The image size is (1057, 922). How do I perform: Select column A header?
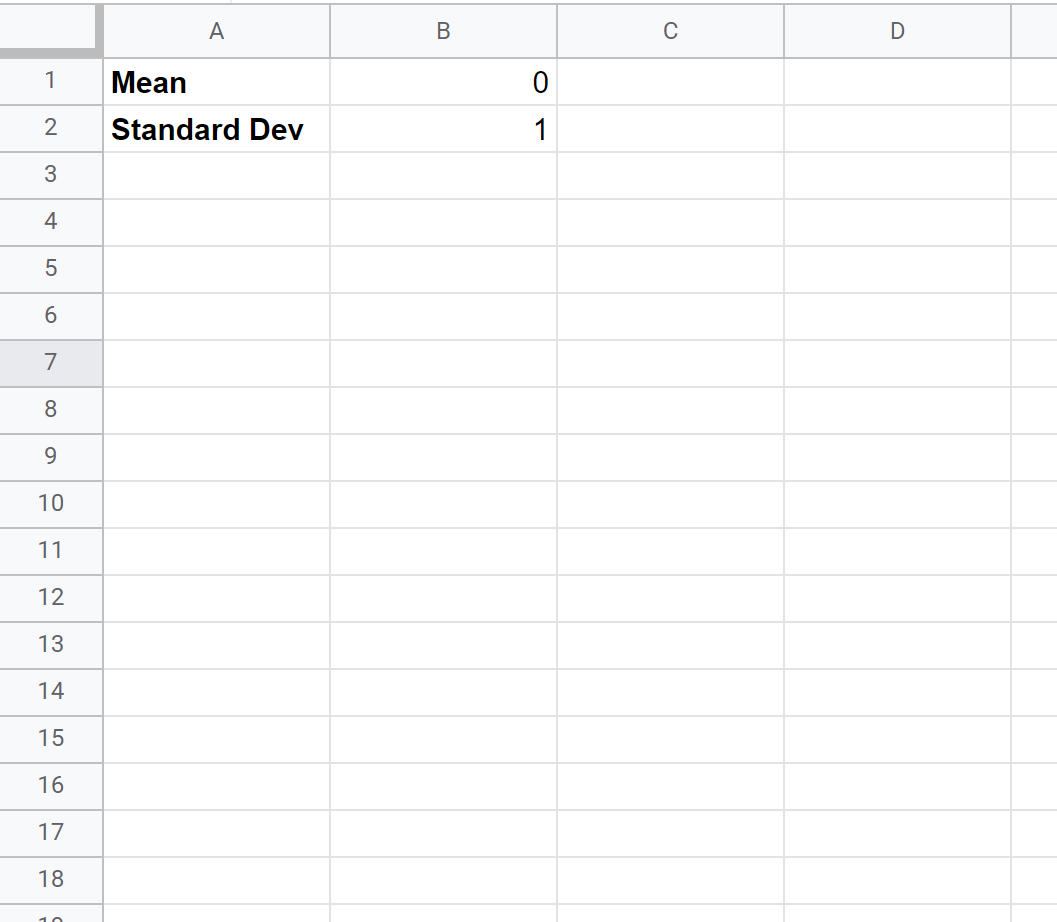click(216, 31)
